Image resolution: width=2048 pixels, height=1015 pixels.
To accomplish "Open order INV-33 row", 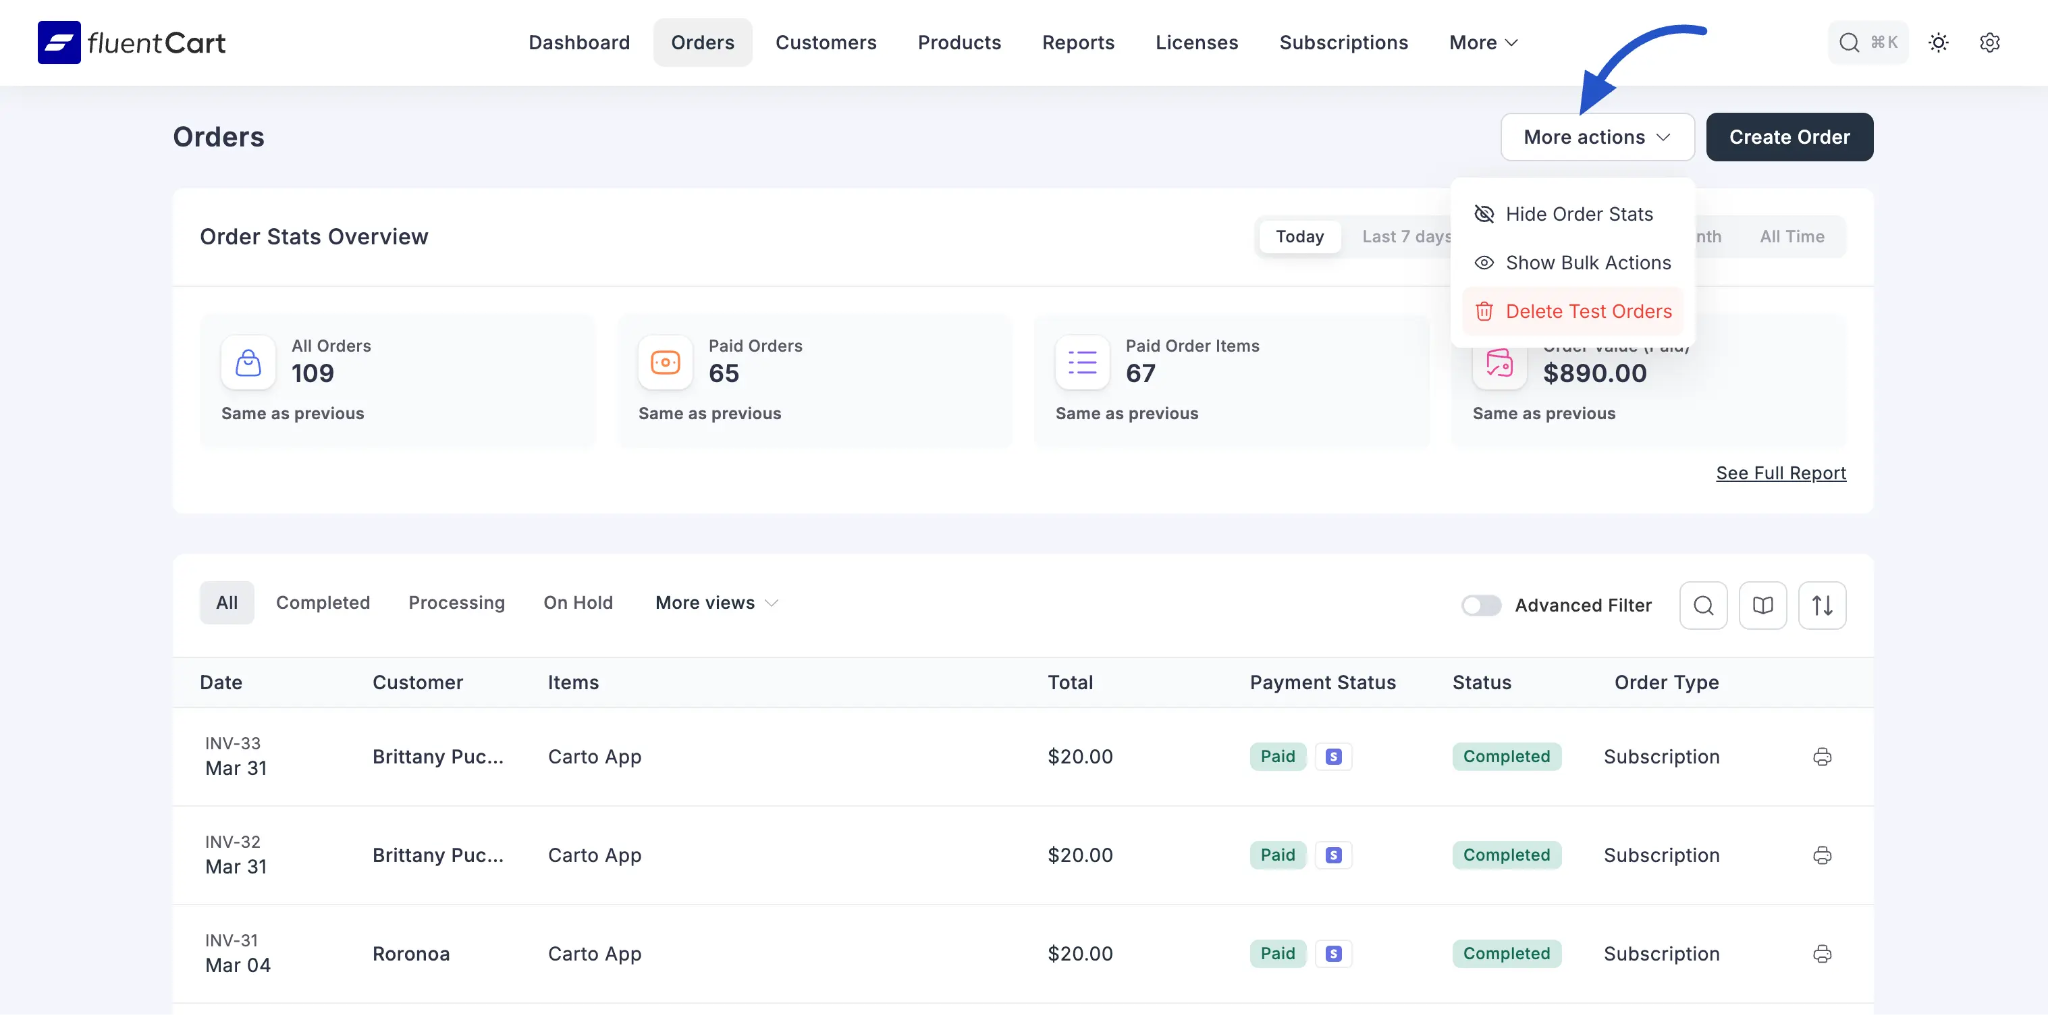I will 1022,757.
